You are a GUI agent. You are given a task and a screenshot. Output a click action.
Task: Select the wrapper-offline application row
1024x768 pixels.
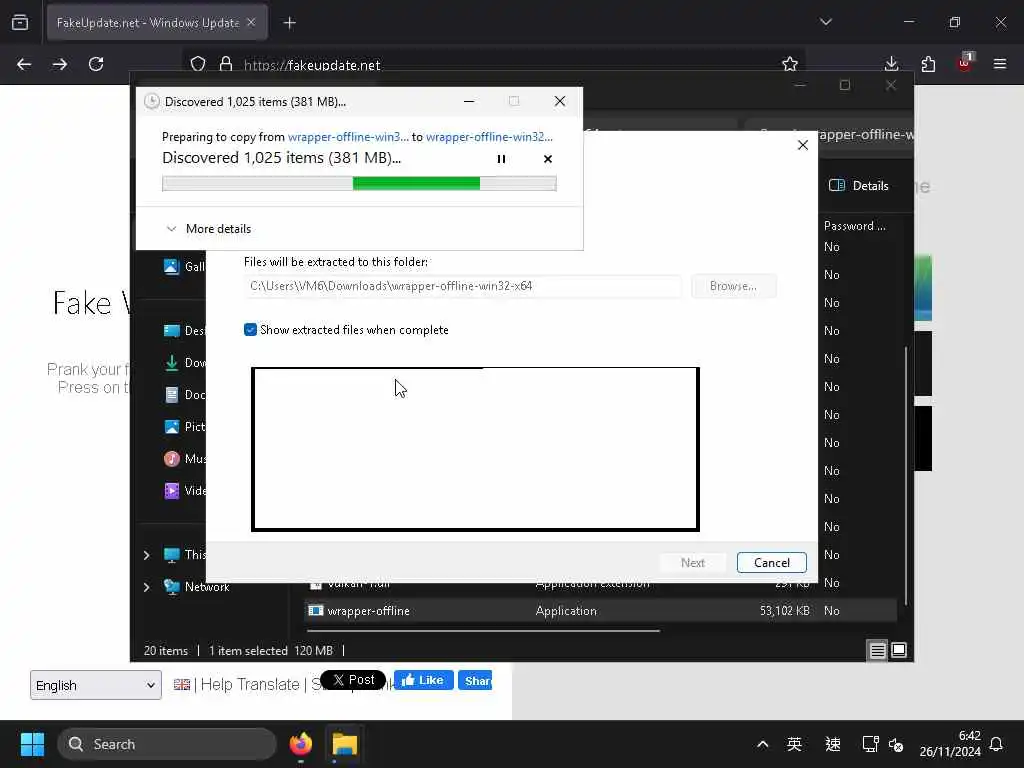click(601, 611)
